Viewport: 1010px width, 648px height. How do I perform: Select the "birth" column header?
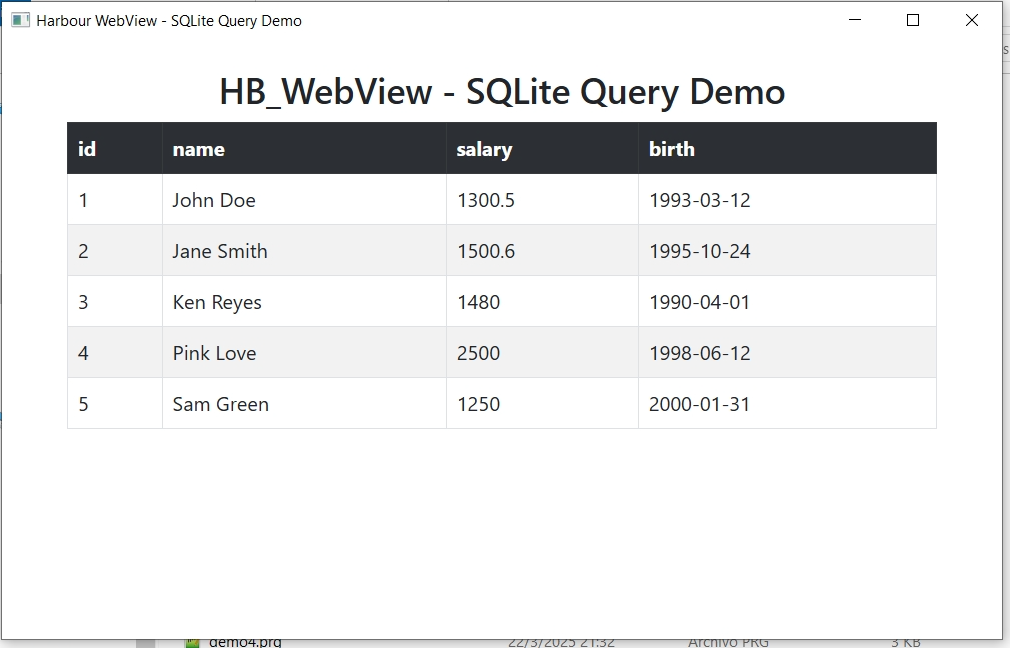click(671, 149)
